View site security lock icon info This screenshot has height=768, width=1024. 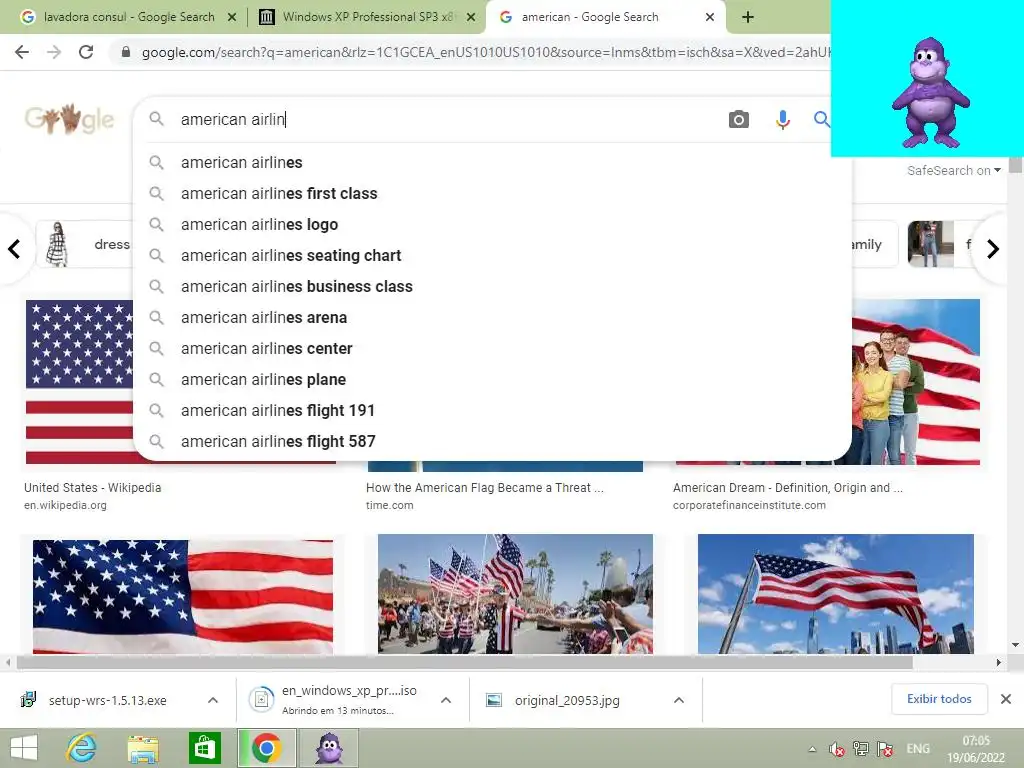point(126,52)
